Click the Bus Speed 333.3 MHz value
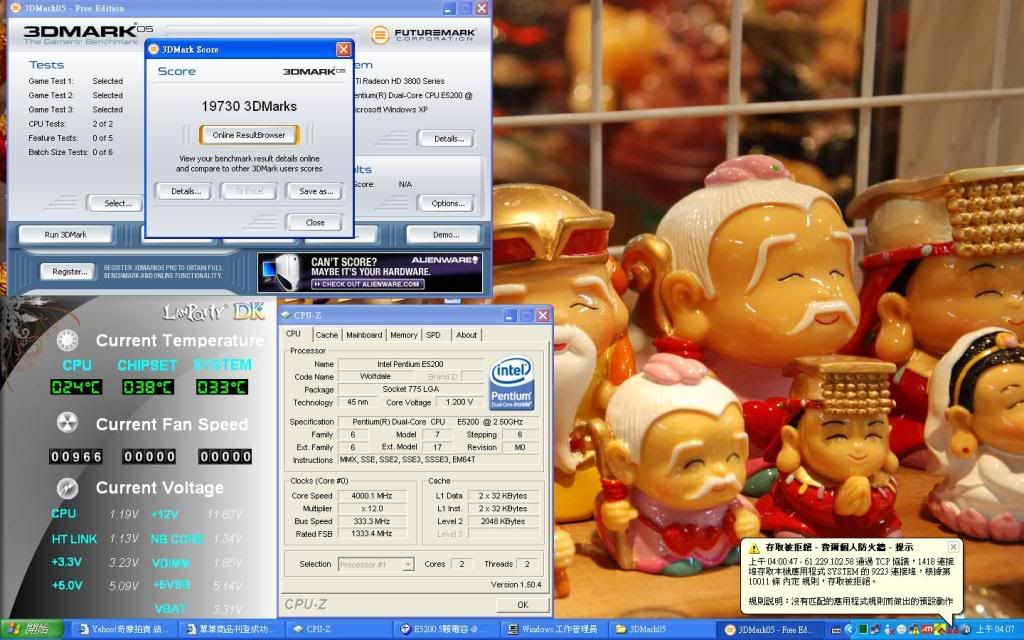Image resolution: width=1024 pixels, height=640 pixels. click(x=371, y=521)
